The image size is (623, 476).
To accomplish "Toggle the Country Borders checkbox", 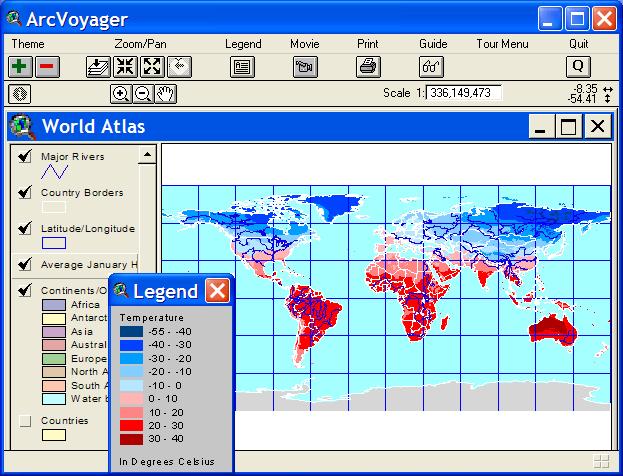I will 25,192.
